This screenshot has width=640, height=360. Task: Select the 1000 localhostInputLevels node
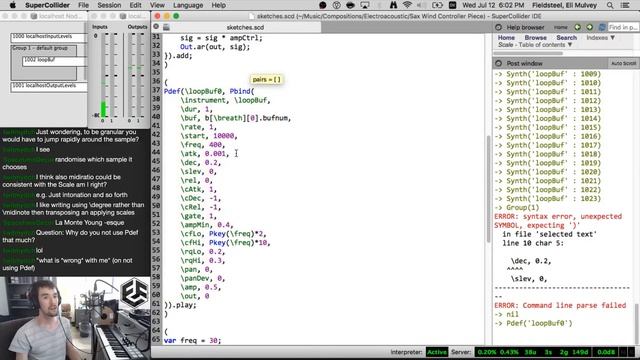(x=49, y=37)
